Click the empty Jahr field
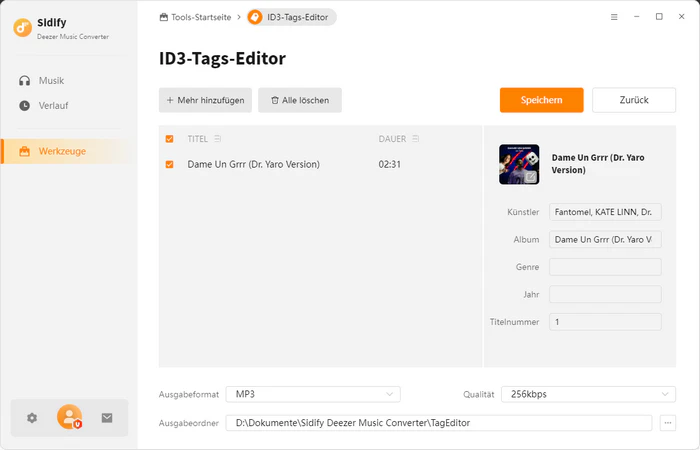The image size is (700, 450). [605, 295]
